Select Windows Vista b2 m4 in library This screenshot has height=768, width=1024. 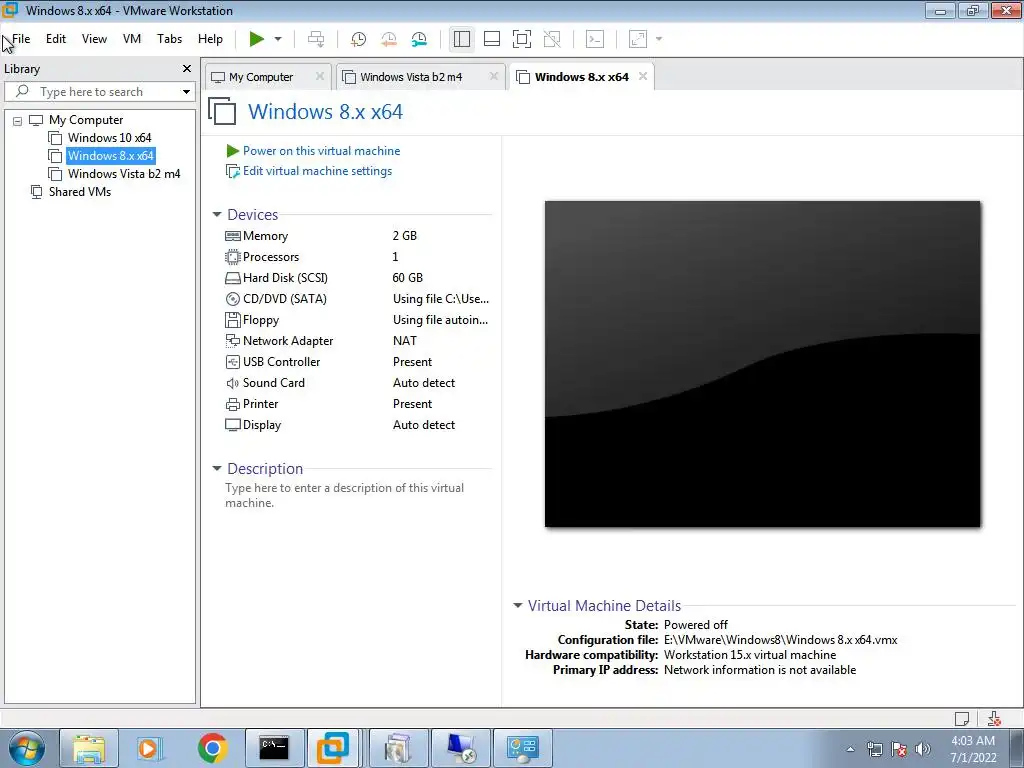(123, 174)
